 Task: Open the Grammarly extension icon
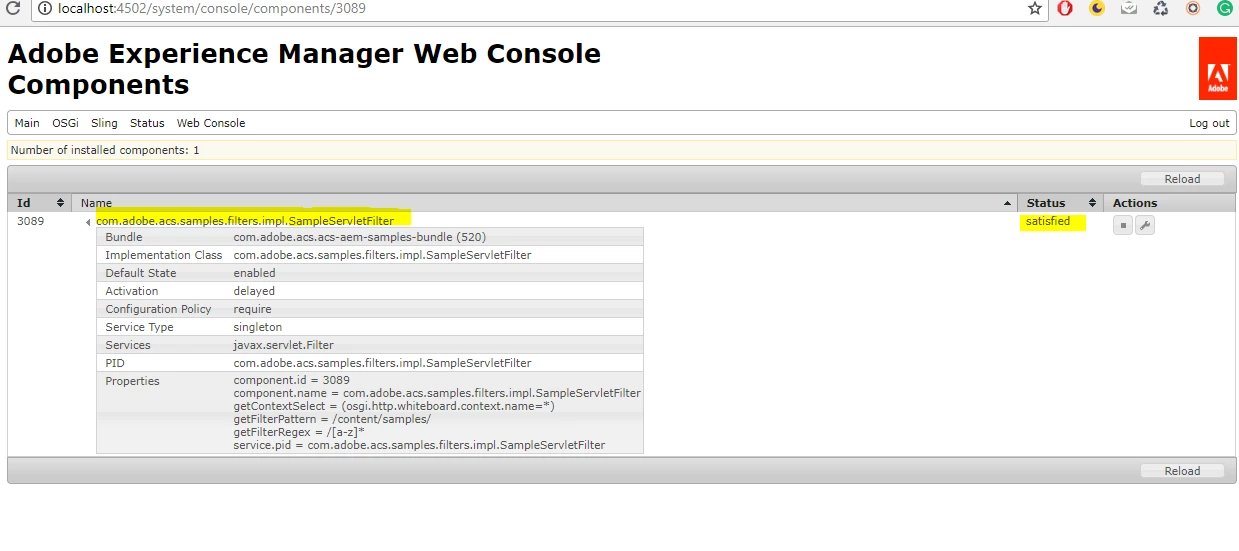[1224, 8]
